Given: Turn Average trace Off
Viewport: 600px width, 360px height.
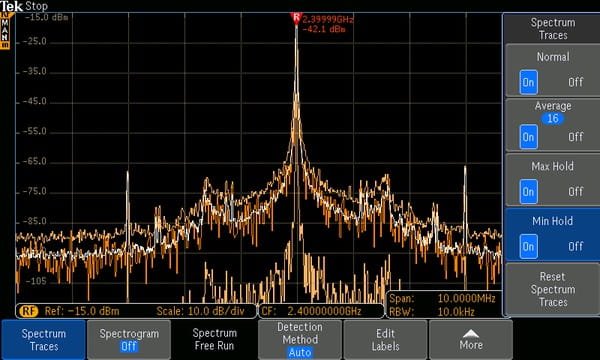Looking at the screenshot, I should [575, 137].
